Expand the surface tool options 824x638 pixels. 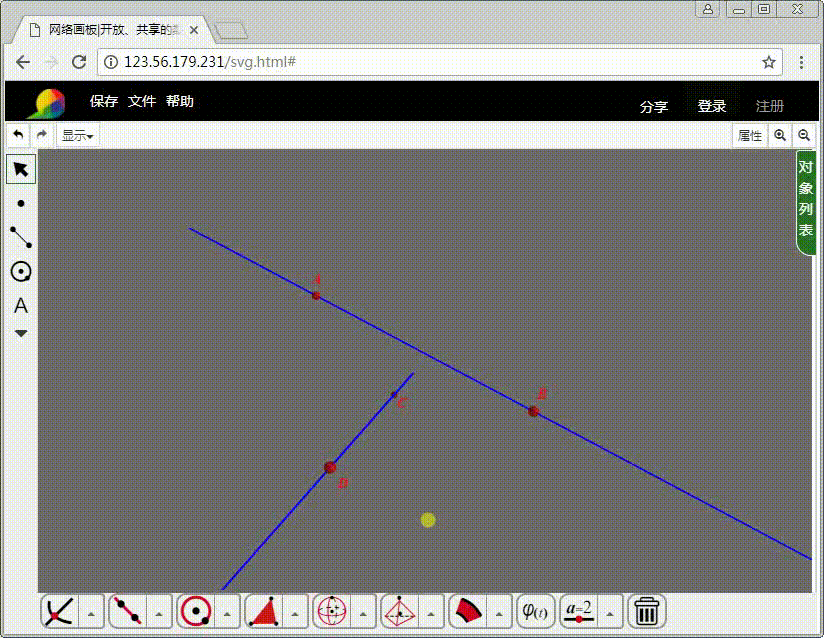coord(499,613)
